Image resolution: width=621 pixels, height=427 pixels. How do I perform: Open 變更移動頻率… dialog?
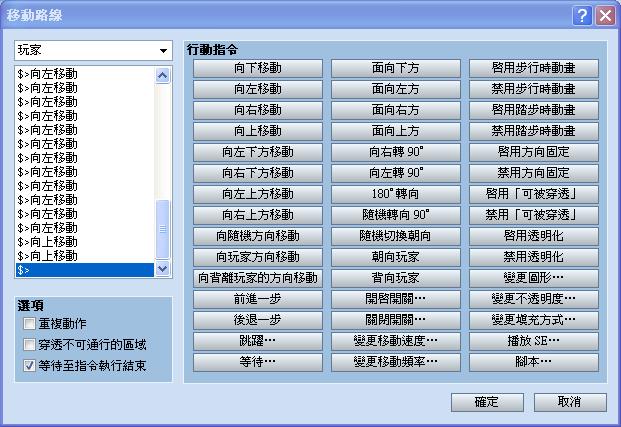[396, 362]
